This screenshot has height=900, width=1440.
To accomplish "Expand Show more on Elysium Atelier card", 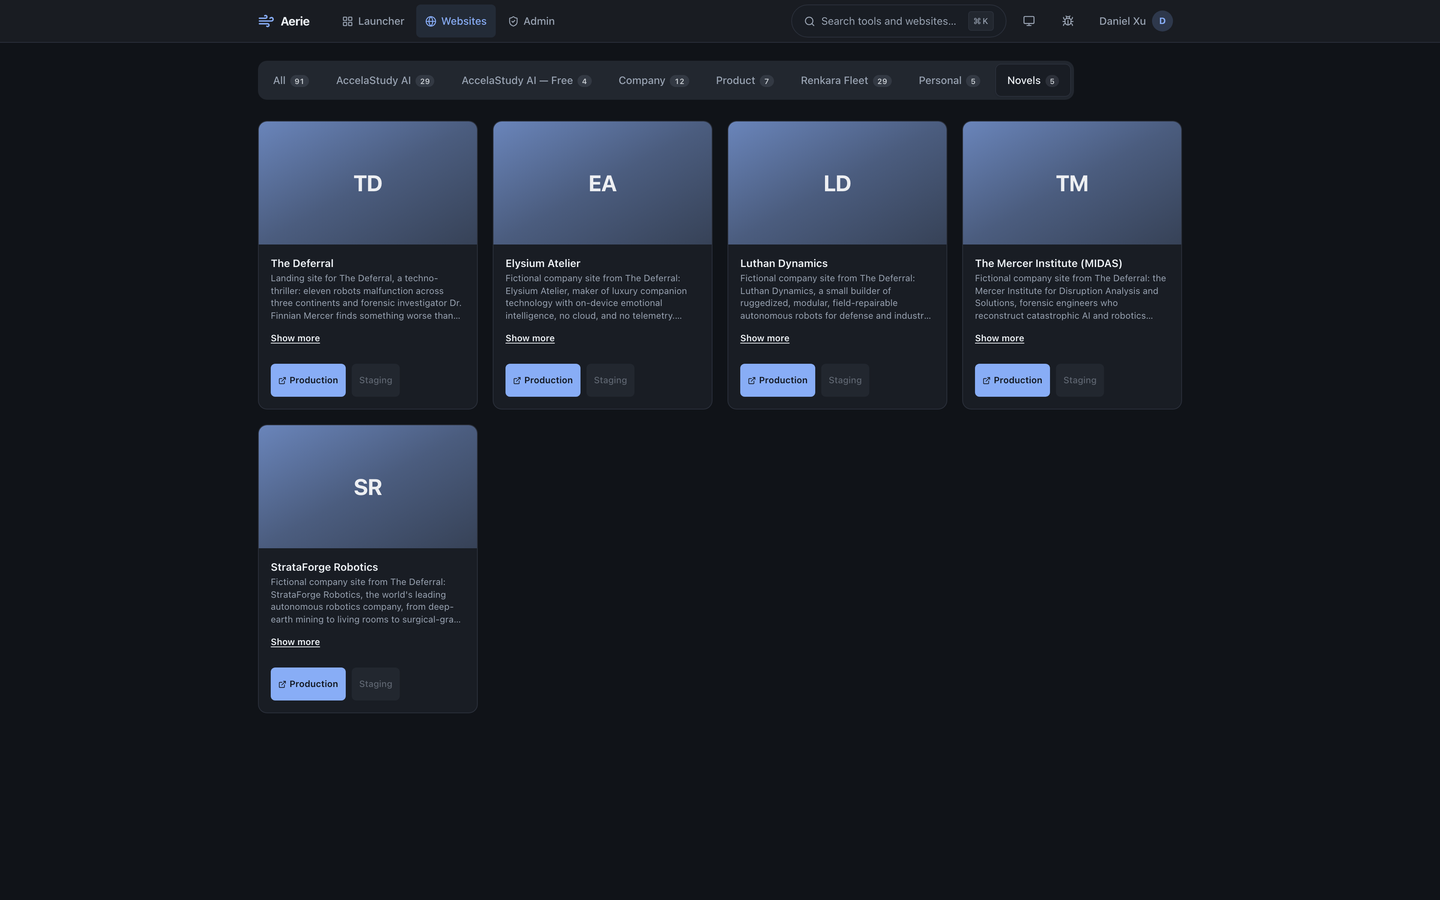I will tap(530, 339).
